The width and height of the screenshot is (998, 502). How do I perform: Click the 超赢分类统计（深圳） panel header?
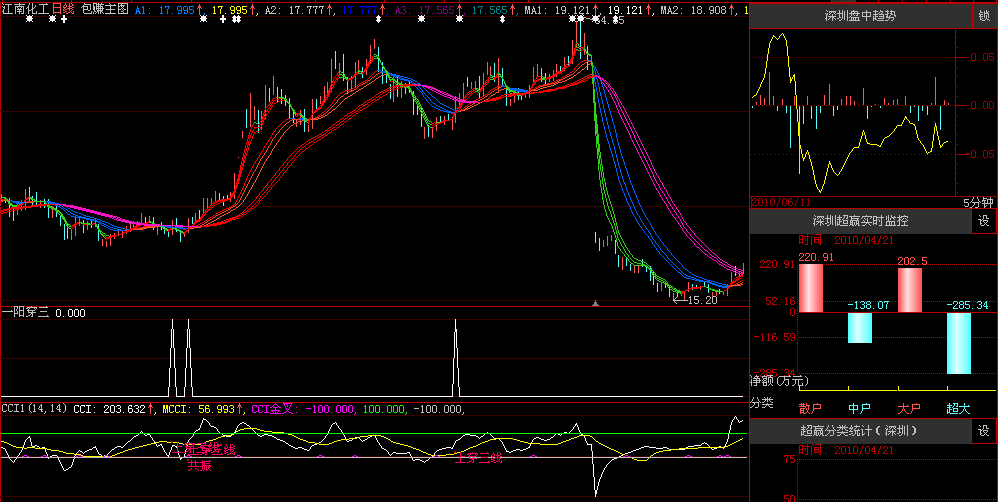click(x=859, y=431)
